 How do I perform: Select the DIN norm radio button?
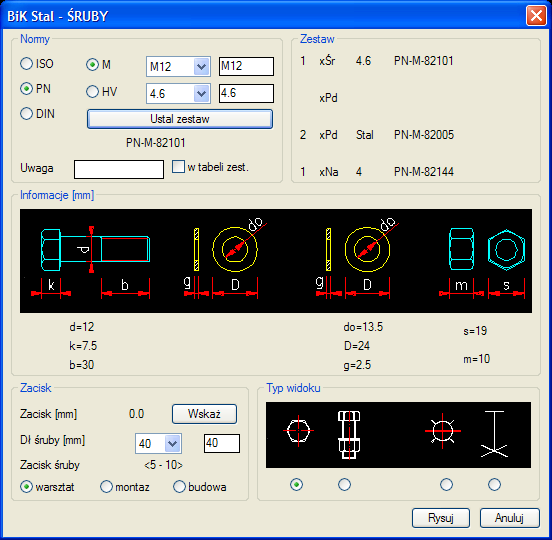click(26, 114)
